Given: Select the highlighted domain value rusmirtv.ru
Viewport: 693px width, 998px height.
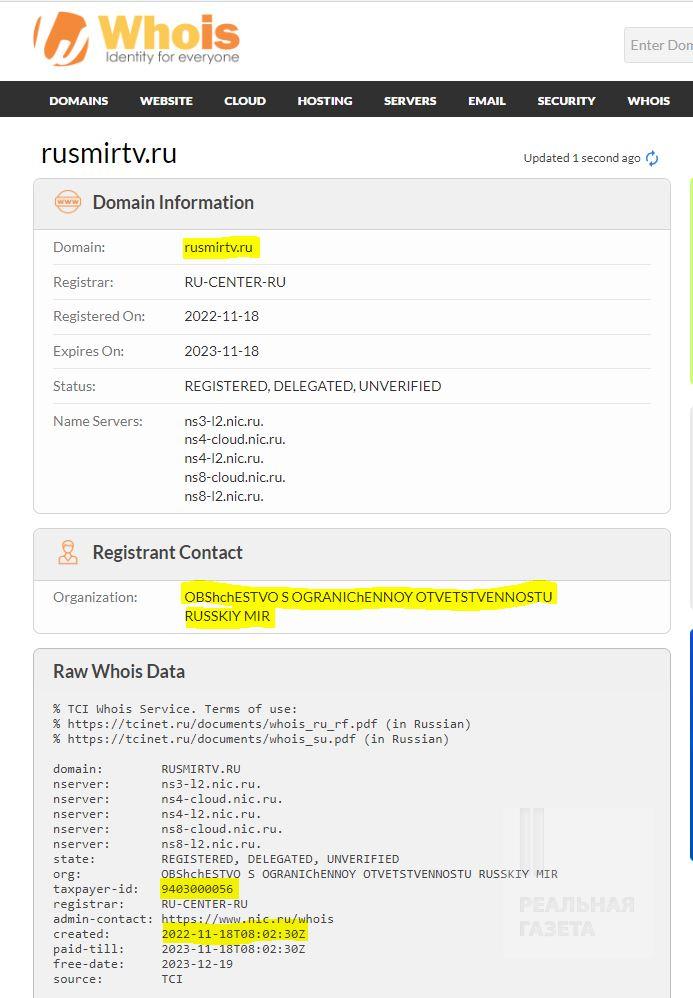Looking at the screenshot, I should 219,247.
